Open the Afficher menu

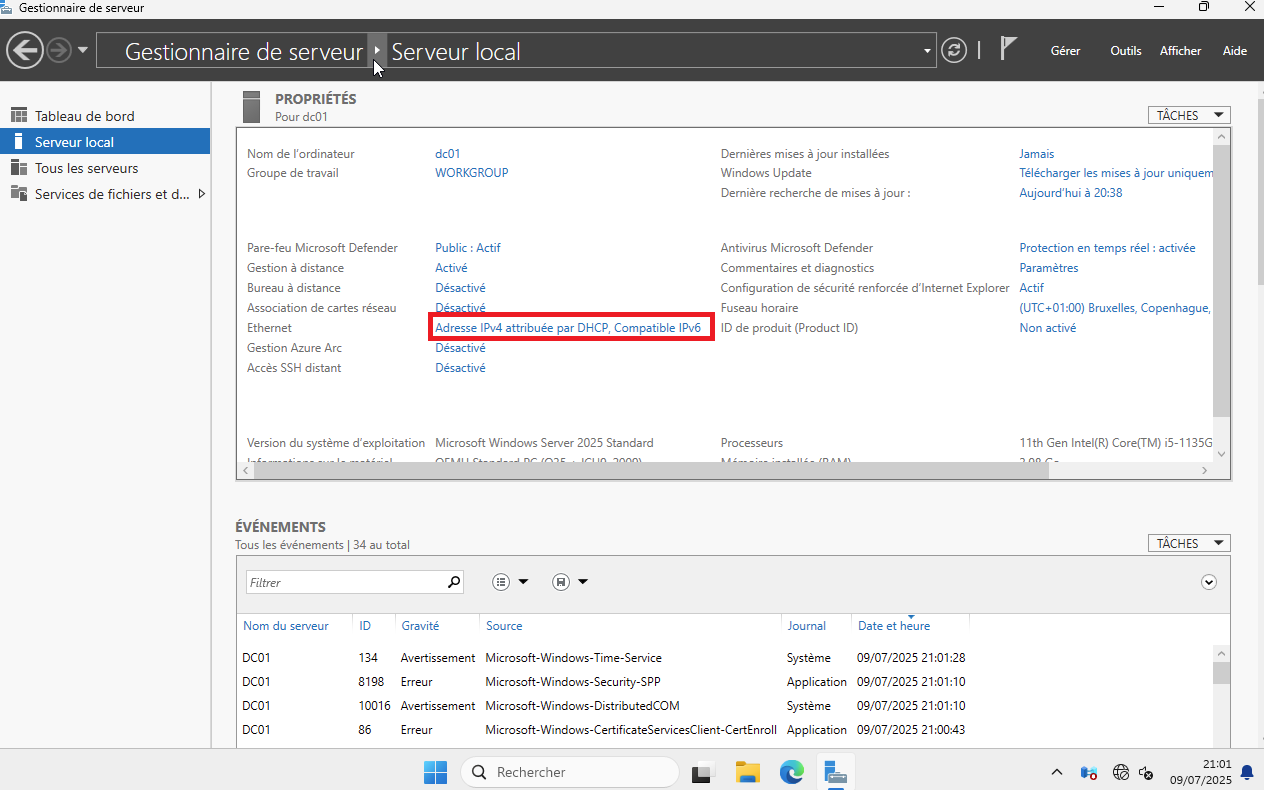click(x=1181, y=51)
